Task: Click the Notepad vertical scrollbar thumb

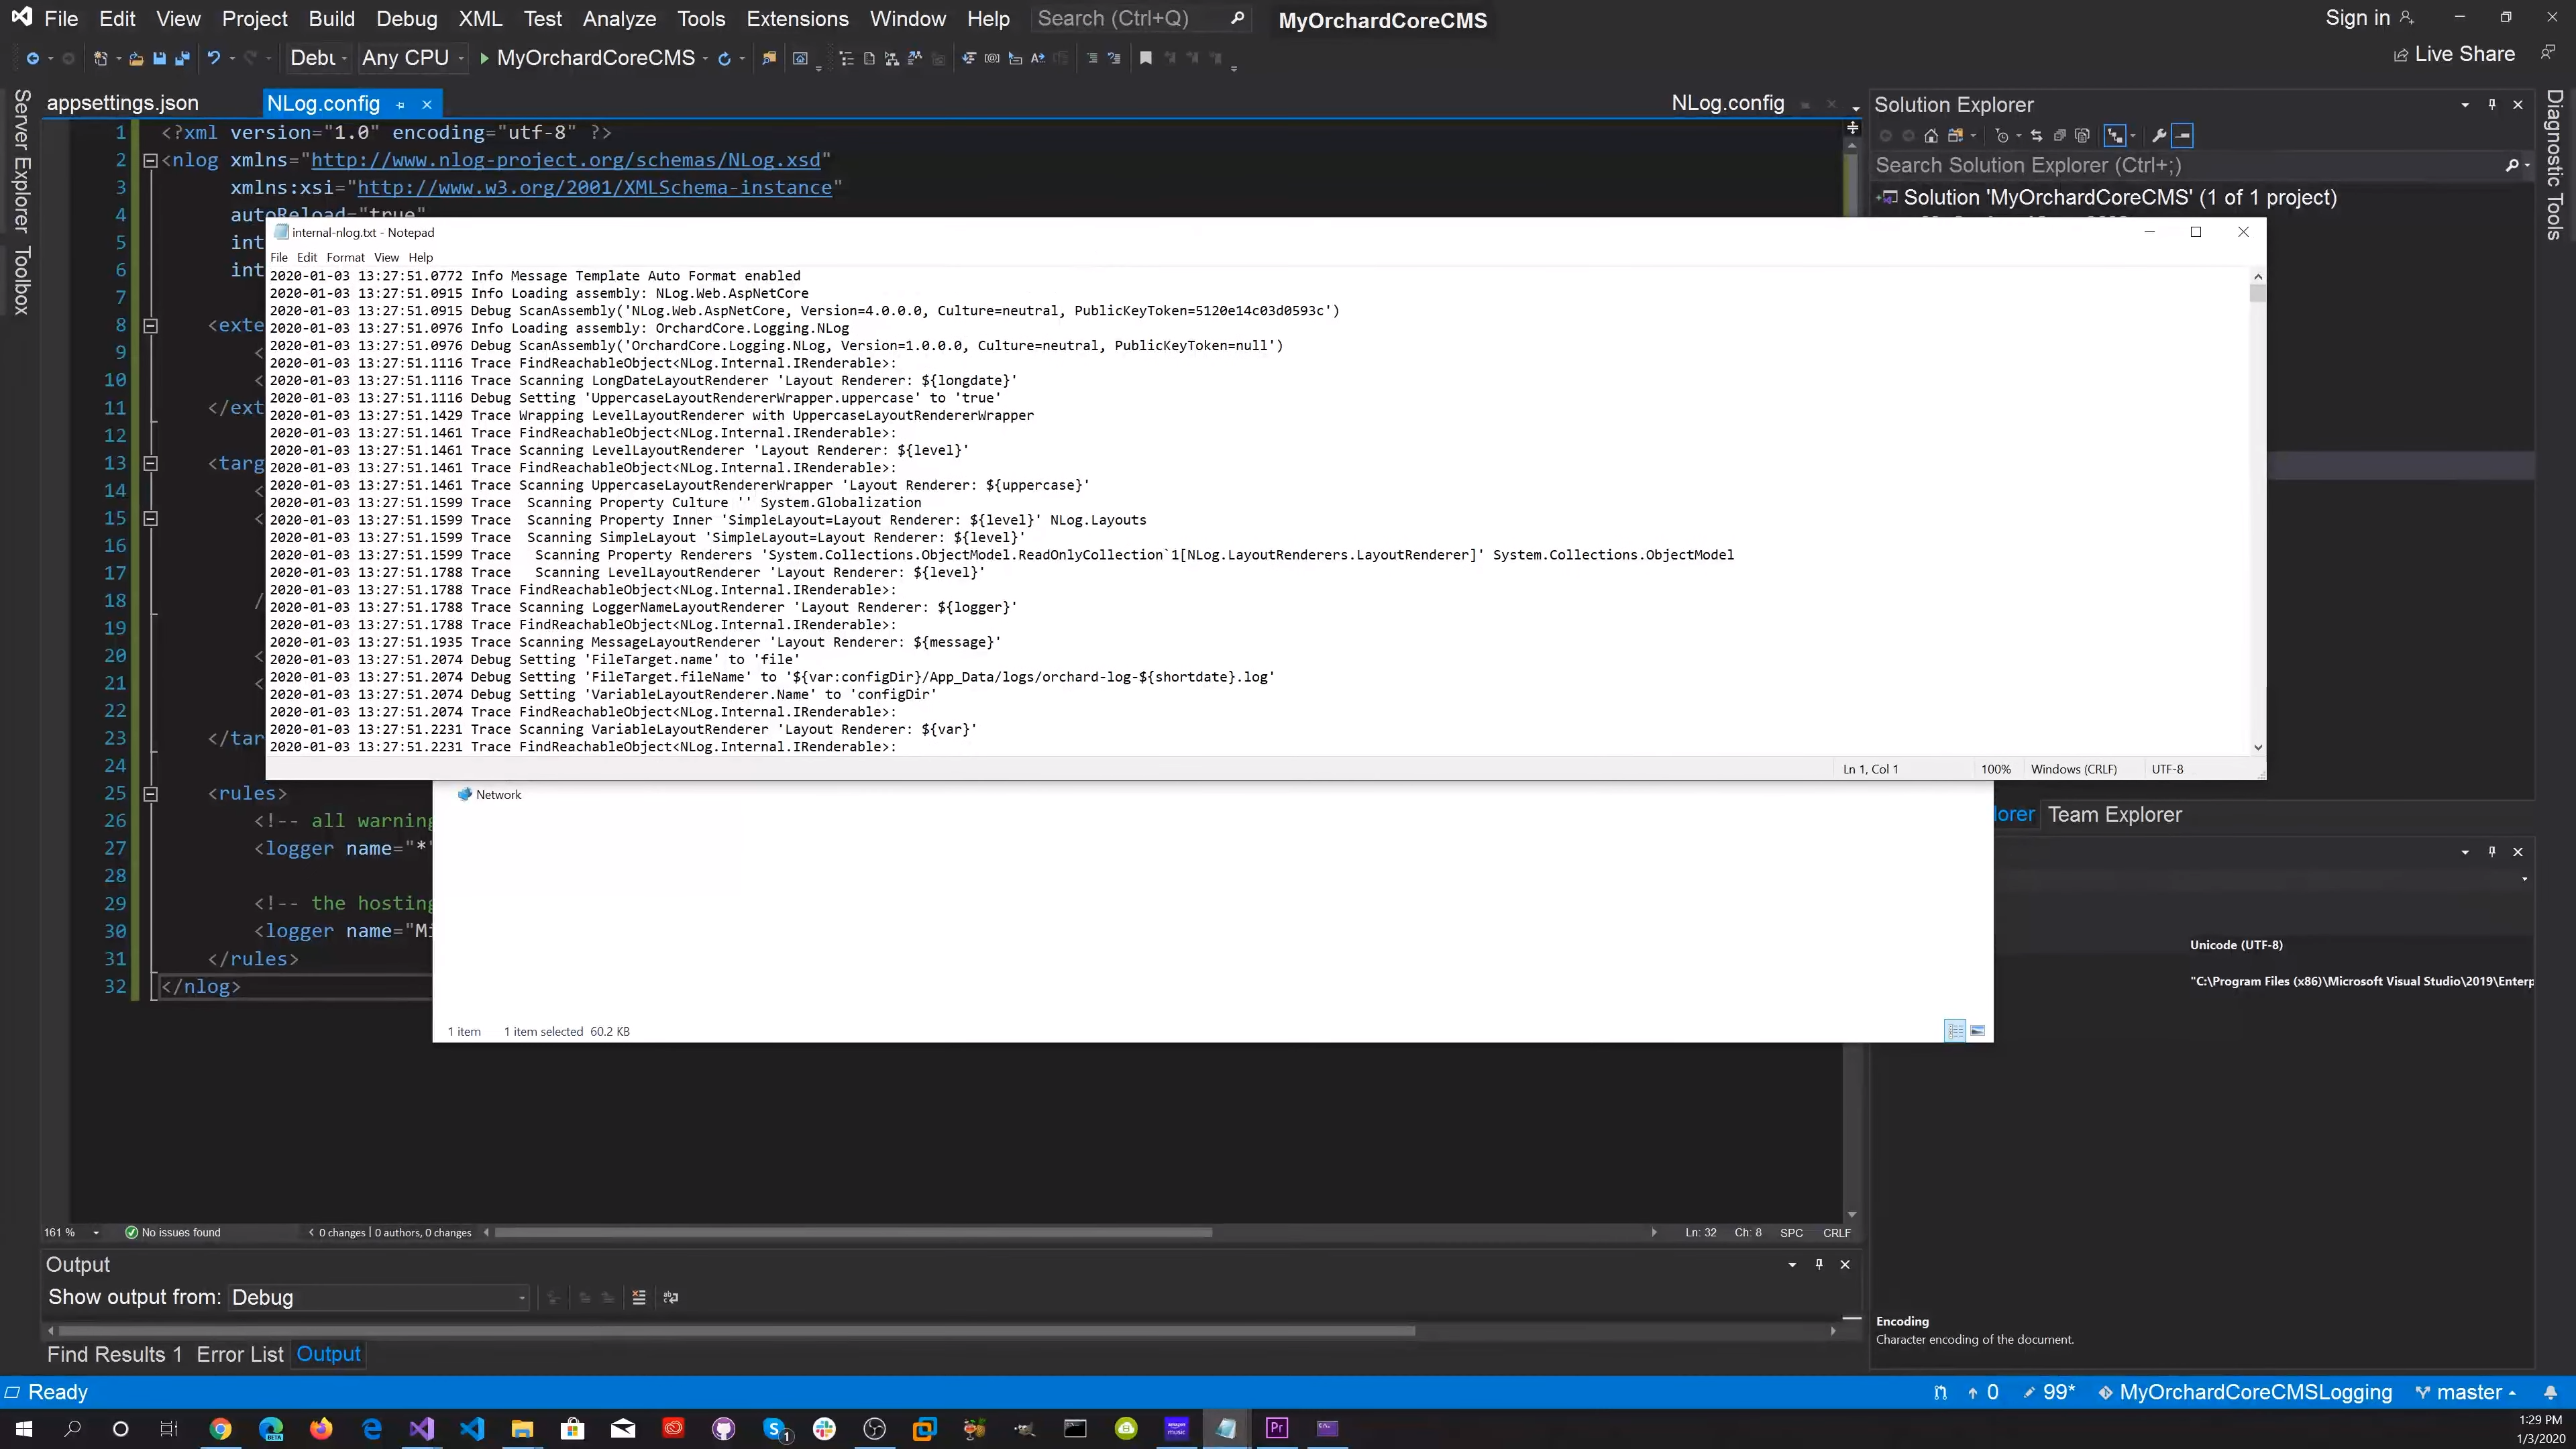Action: pyautogui.click(x=2258, y=293)
